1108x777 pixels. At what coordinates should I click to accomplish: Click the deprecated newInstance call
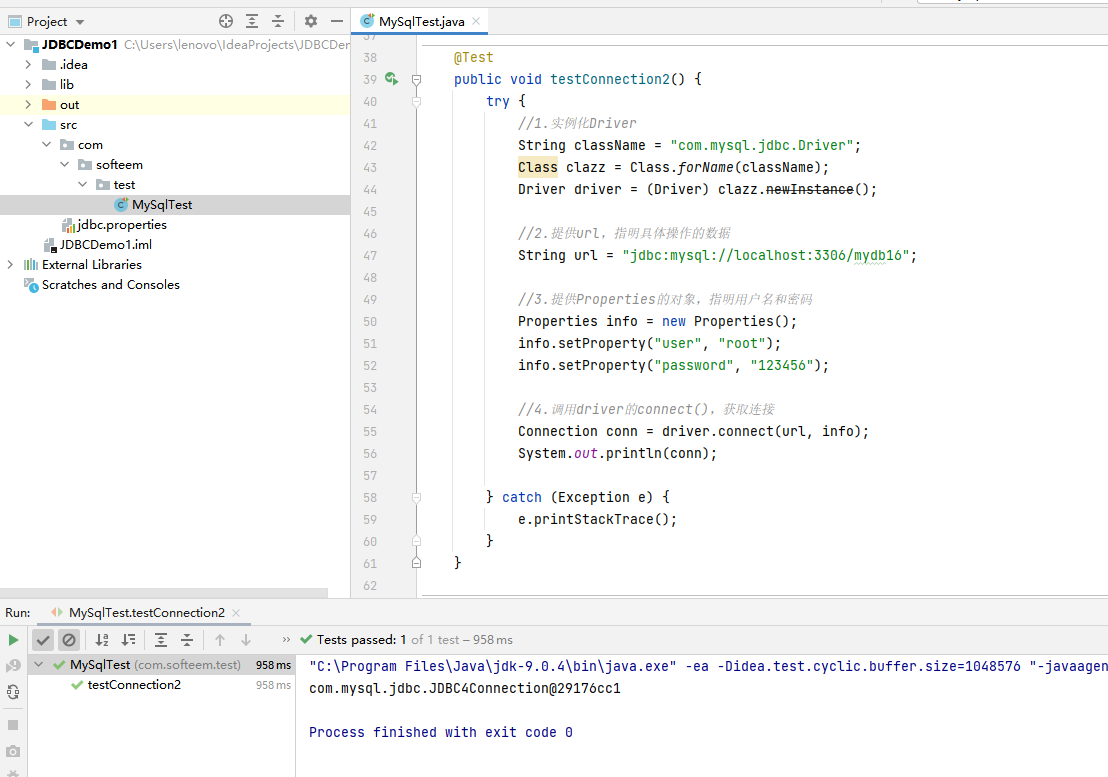pos(809,189)
